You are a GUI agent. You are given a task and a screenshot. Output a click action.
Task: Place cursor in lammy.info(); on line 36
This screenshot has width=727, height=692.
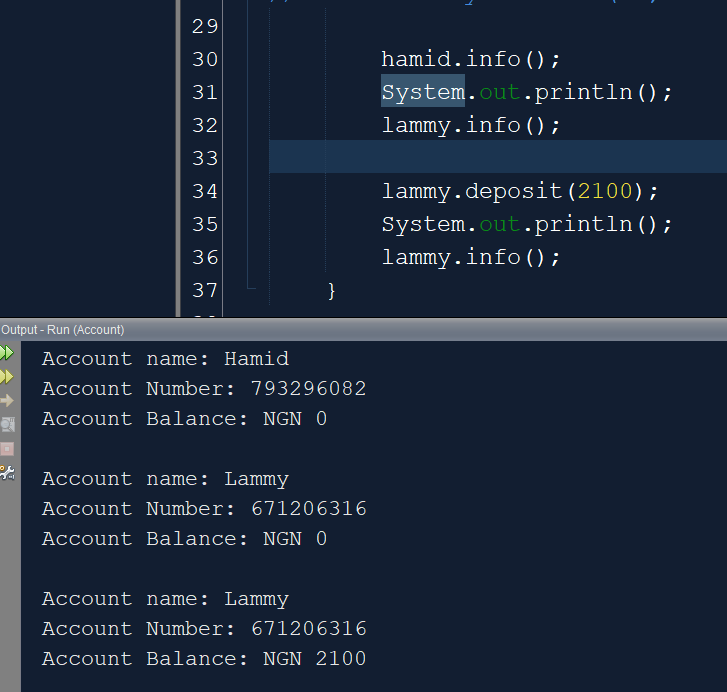pos(471,257)
